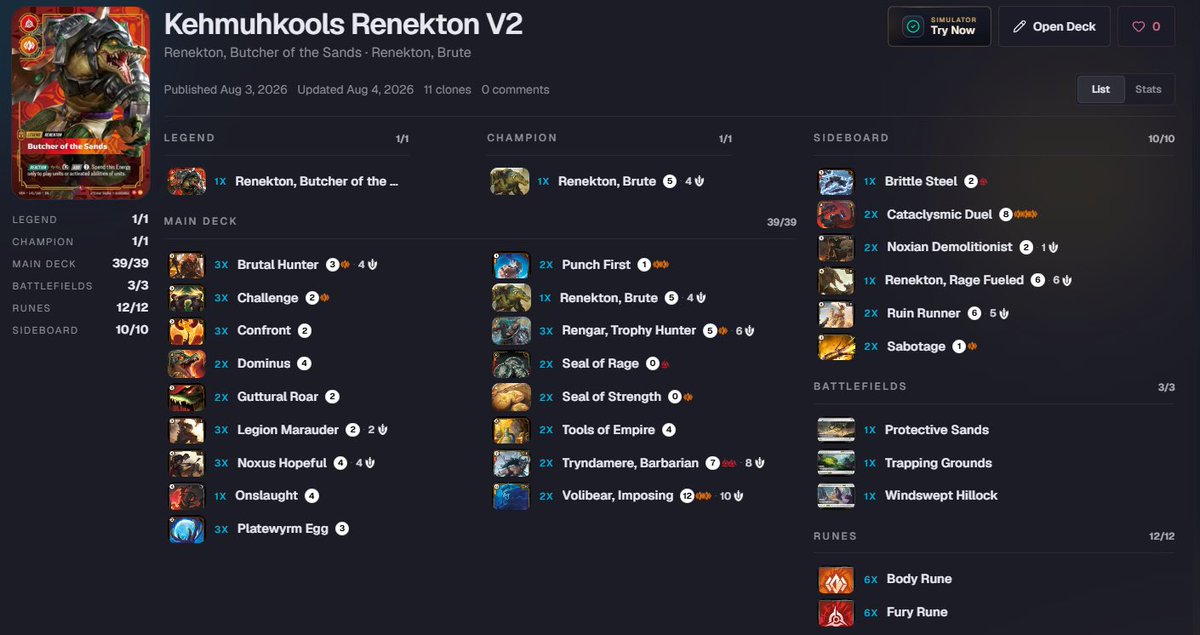The height and width of the screenshot is (635, 1200).
Task: Click the Tools of Empire thumbnail
Action: point(511,430)
